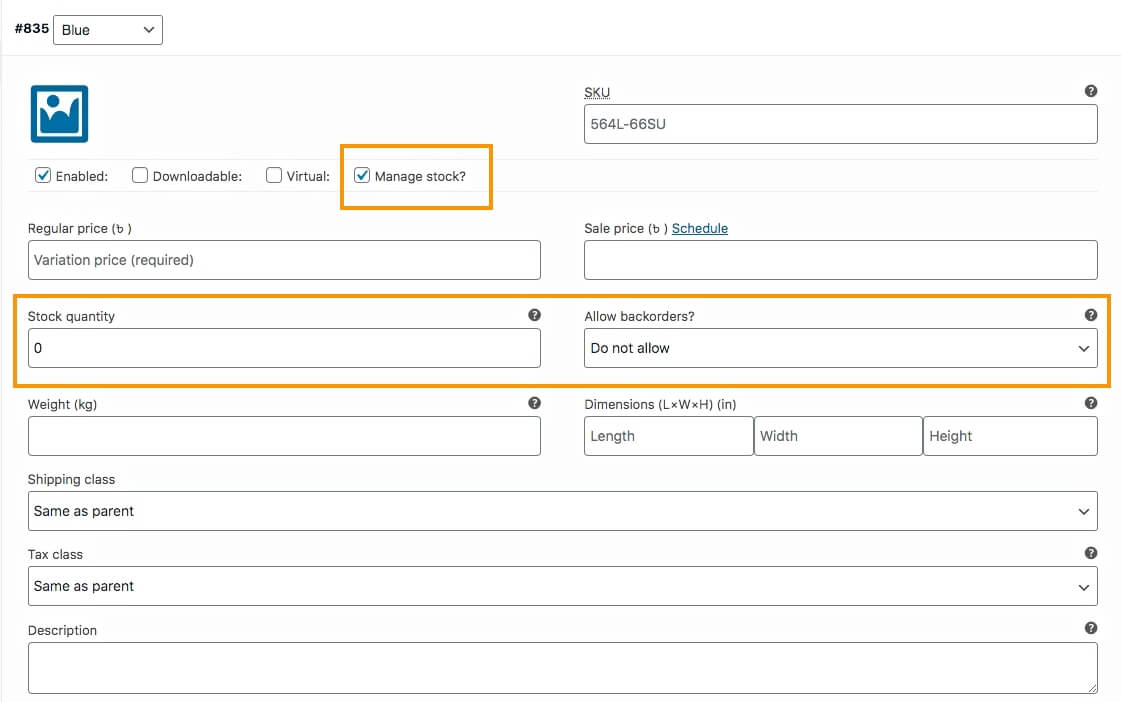This screenshot has height=702, width=1121.
Task: Open the Tax class dropdown
Action: [x=562, y=586]
